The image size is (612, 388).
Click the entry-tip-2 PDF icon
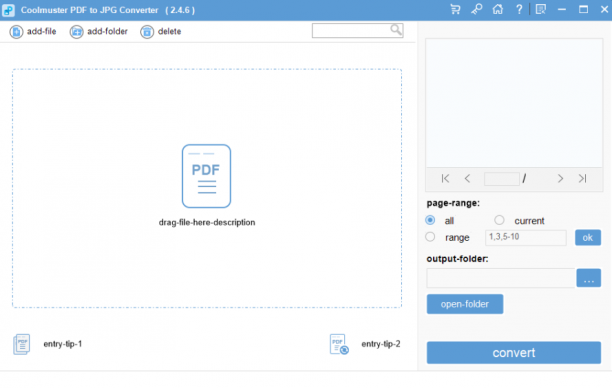339,344
